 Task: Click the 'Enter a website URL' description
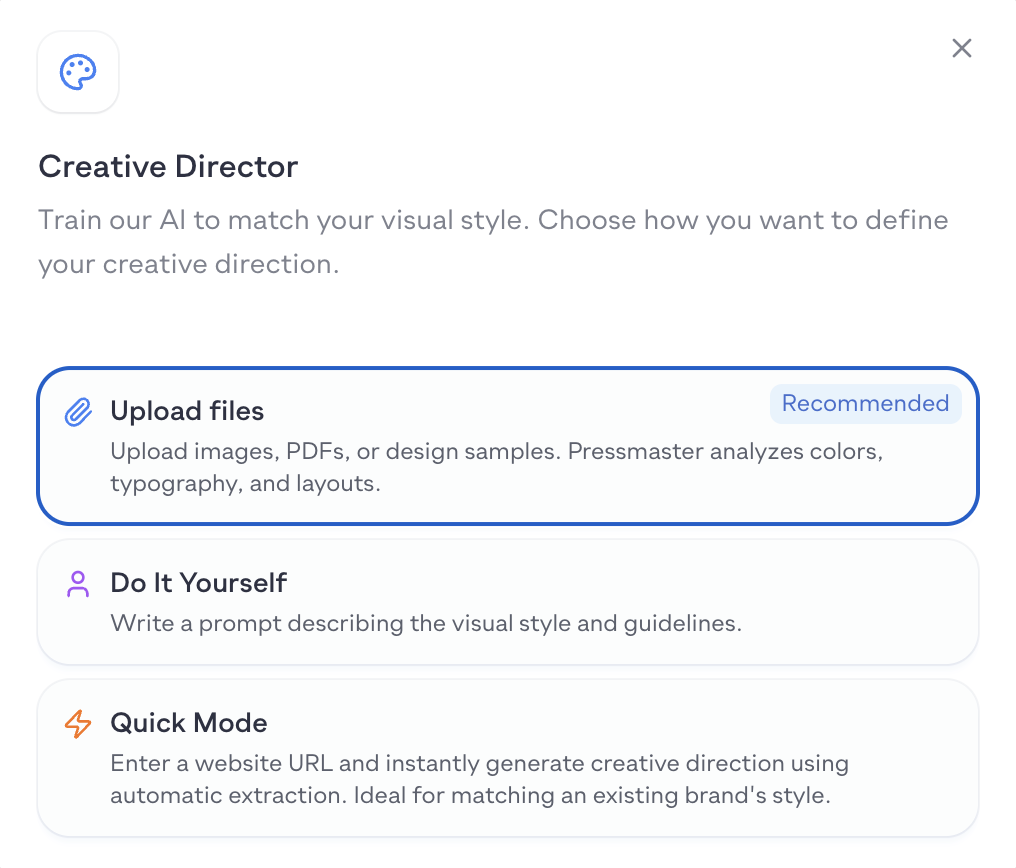(x=479, y=779)
